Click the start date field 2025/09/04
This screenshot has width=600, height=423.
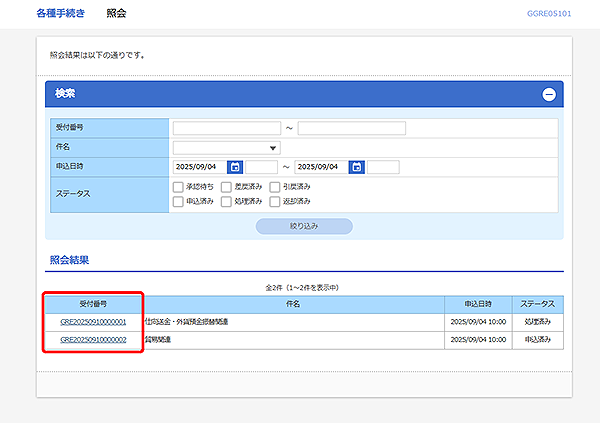(x=200, y=167)
